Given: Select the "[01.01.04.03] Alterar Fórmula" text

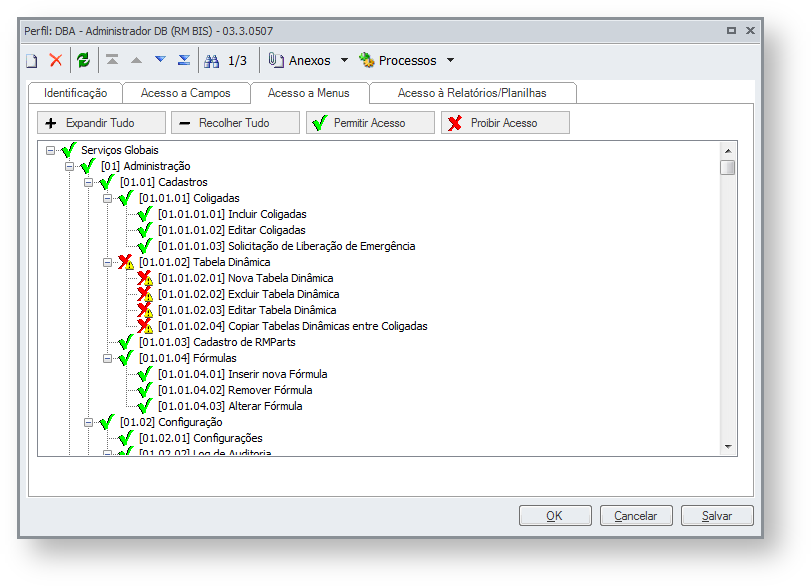Looking at the screenshot, I should coord(230,406).
